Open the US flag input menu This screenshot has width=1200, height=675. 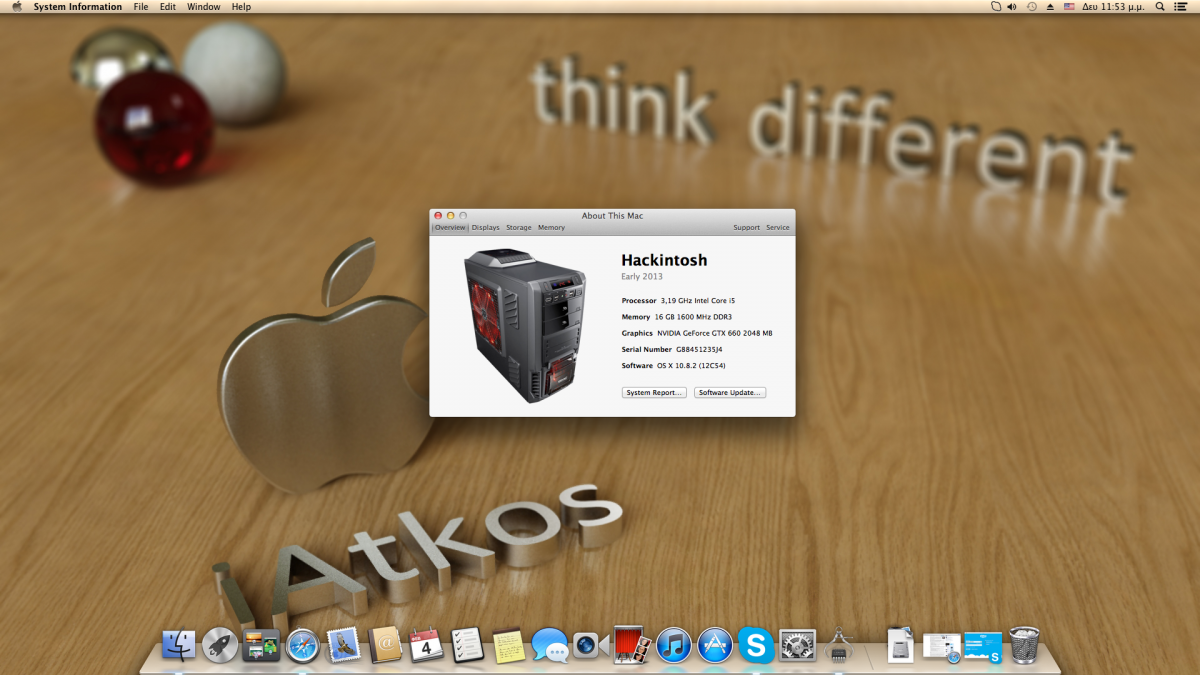pyautogui.click(x=1069, y=7)
